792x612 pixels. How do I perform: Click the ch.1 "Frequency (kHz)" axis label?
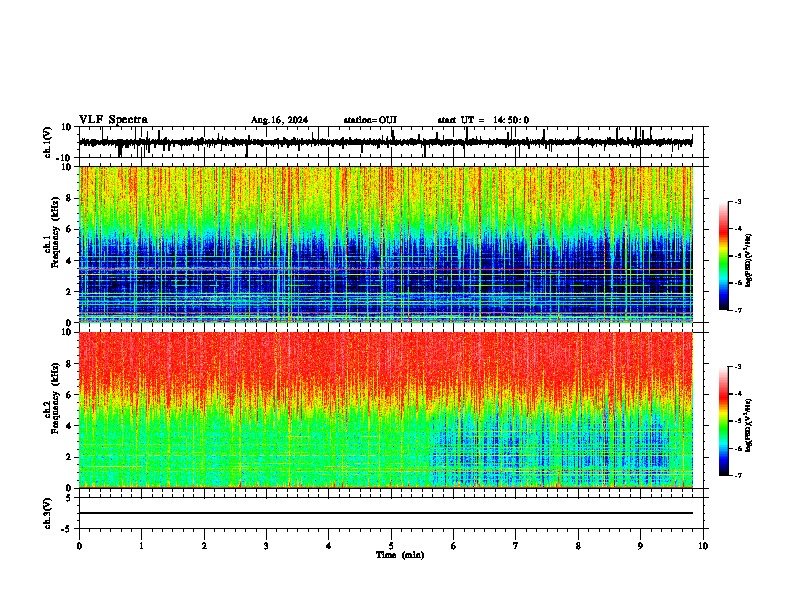[x=55, y=232]
